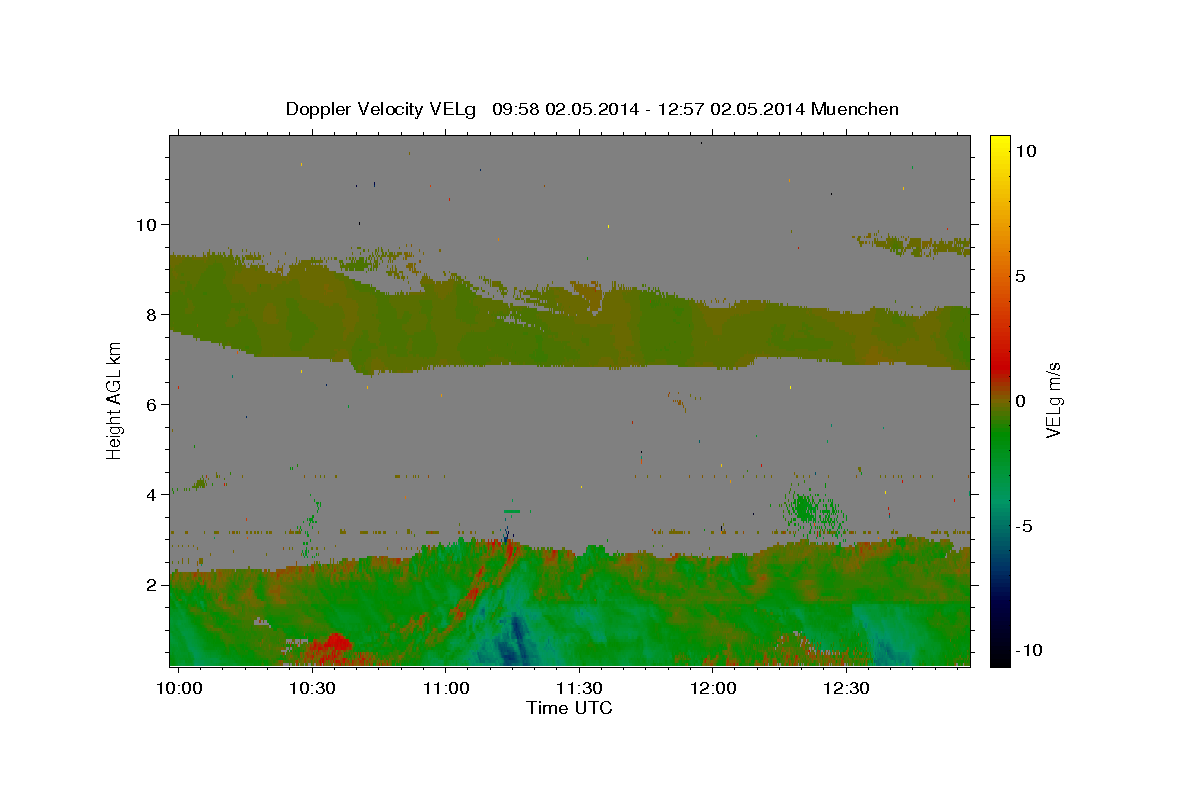Viewport: 1200px width, 800px height.
Task: Click the dark blue downdraft streak near 11:15
Action: coord(515,640)
